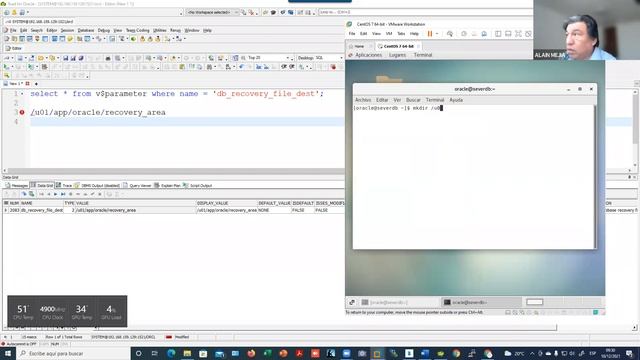Screen dimensions: 640x360
Task: Click the error marker on editor line 3
Action: point(22,112)
